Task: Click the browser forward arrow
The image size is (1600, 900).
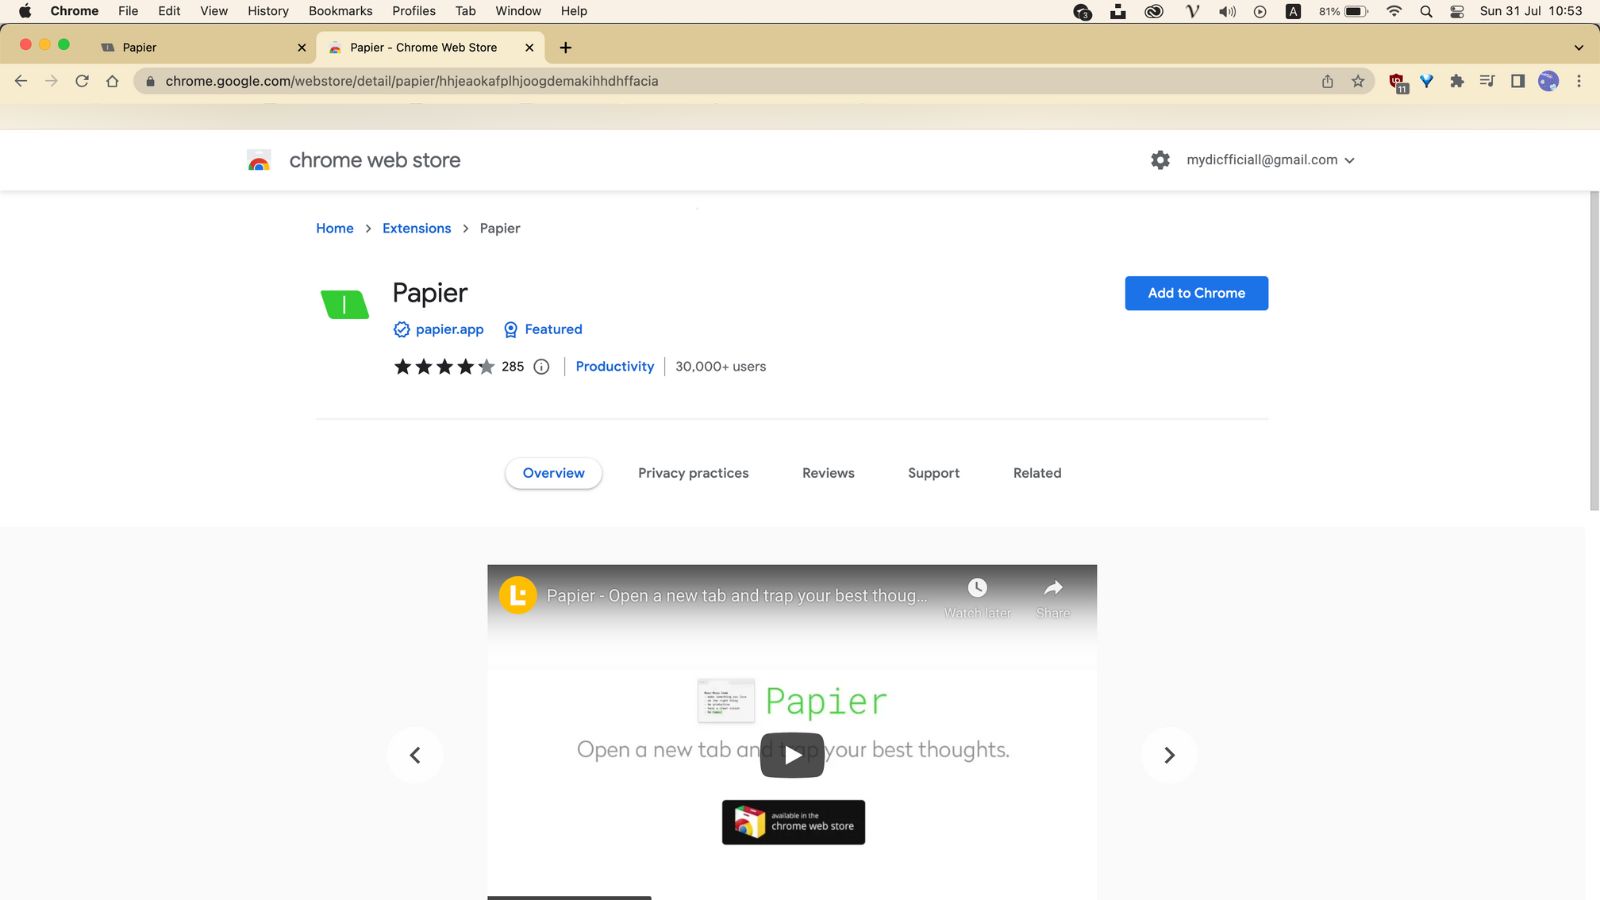Action: tap(52, 81)
